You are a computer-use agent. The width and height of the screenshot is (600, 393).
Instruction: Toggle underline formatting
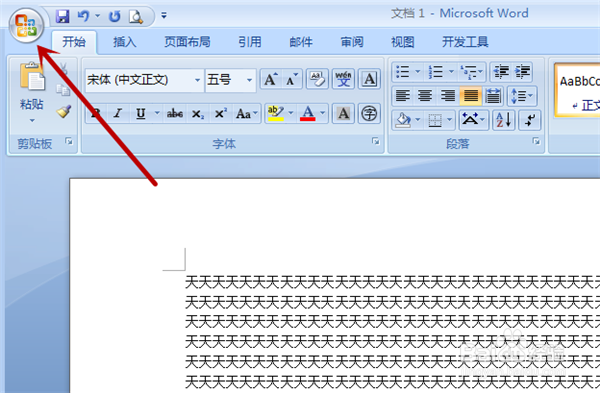pyautogui.click(x=141, y=113)
